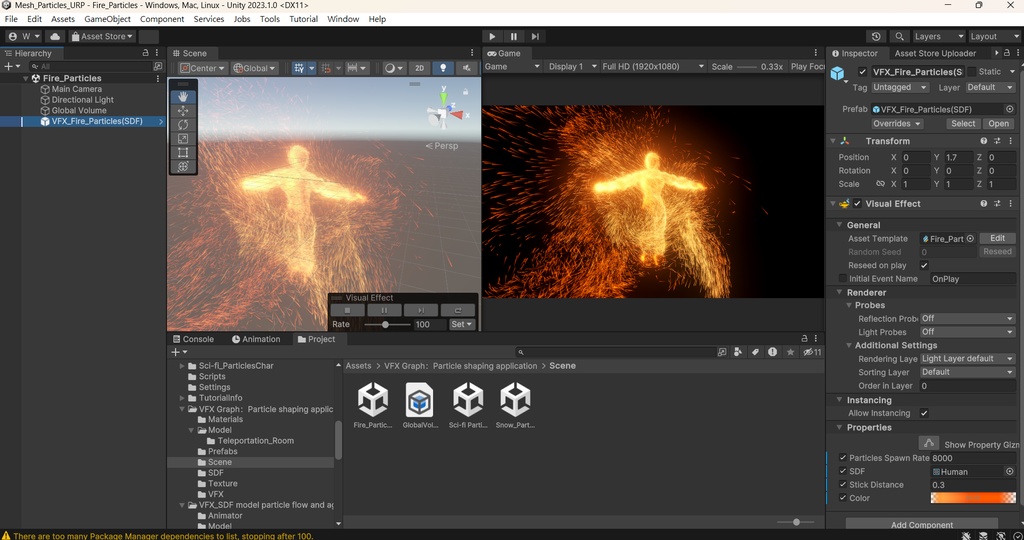
Task: Open Full HD resolution dropdown
Action: click(653, 67)
